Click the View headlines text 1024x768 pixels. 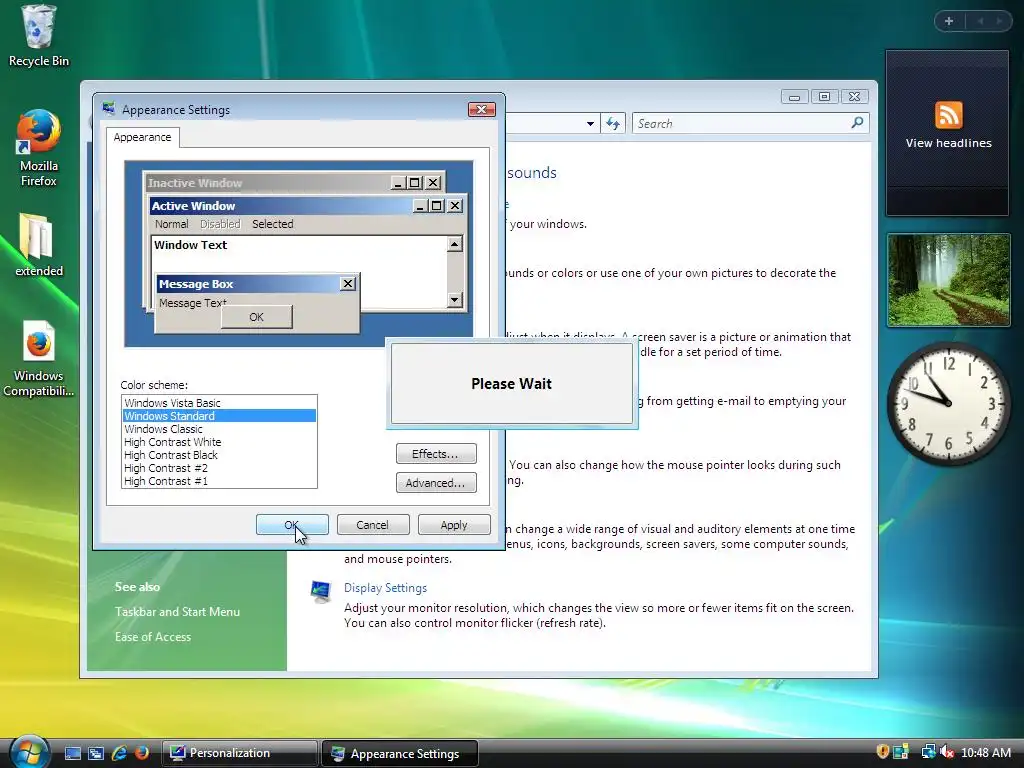(x=948, y=143)
